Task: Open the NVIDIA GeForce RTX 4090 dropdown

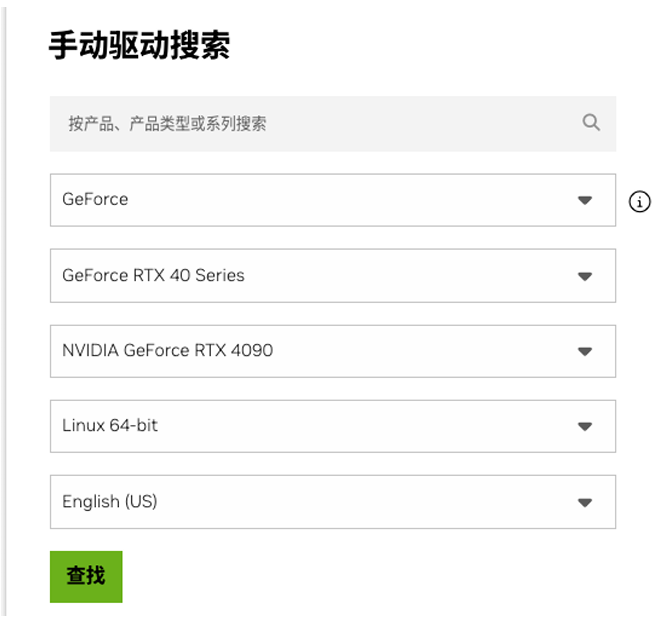Action: pos(333,351)
